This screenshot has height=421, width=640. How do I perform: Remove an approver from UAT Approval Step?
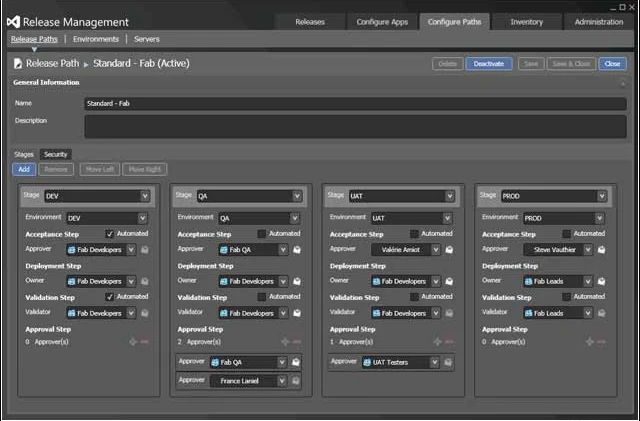coord(449,342)
